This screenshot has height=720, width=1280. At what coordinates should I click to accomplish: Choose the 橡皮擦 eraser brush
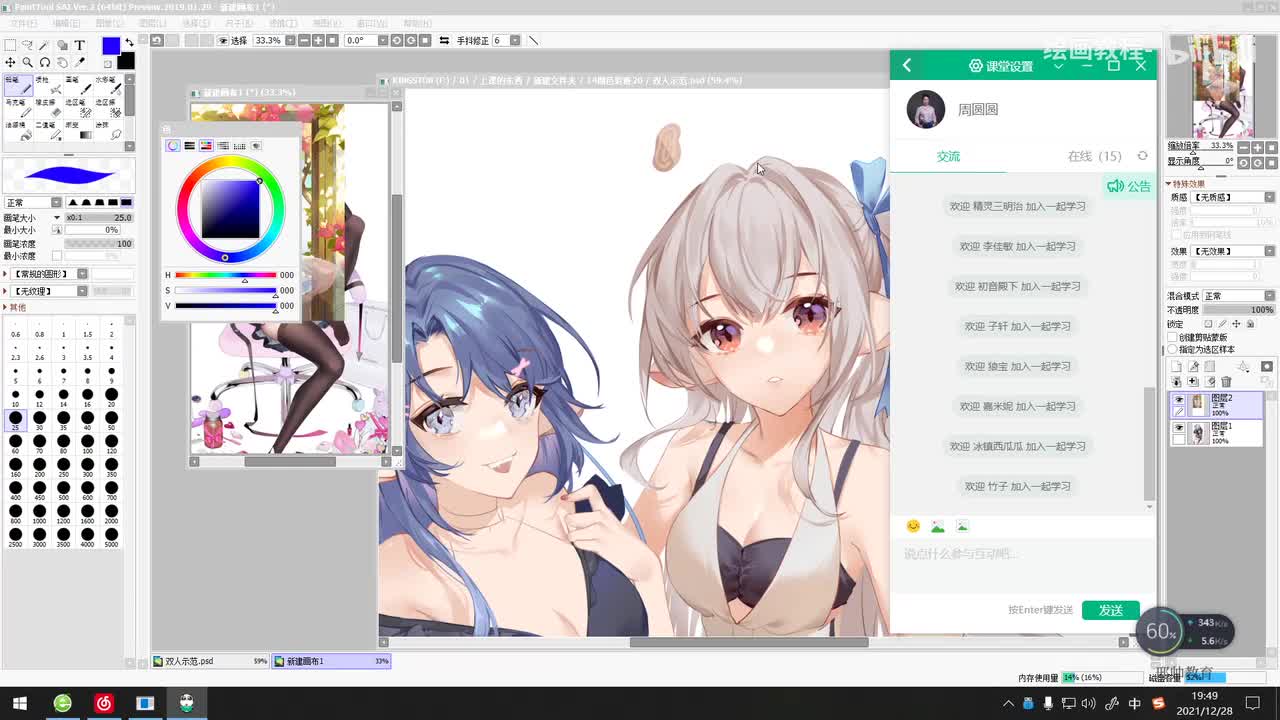(x=48, y=108)
